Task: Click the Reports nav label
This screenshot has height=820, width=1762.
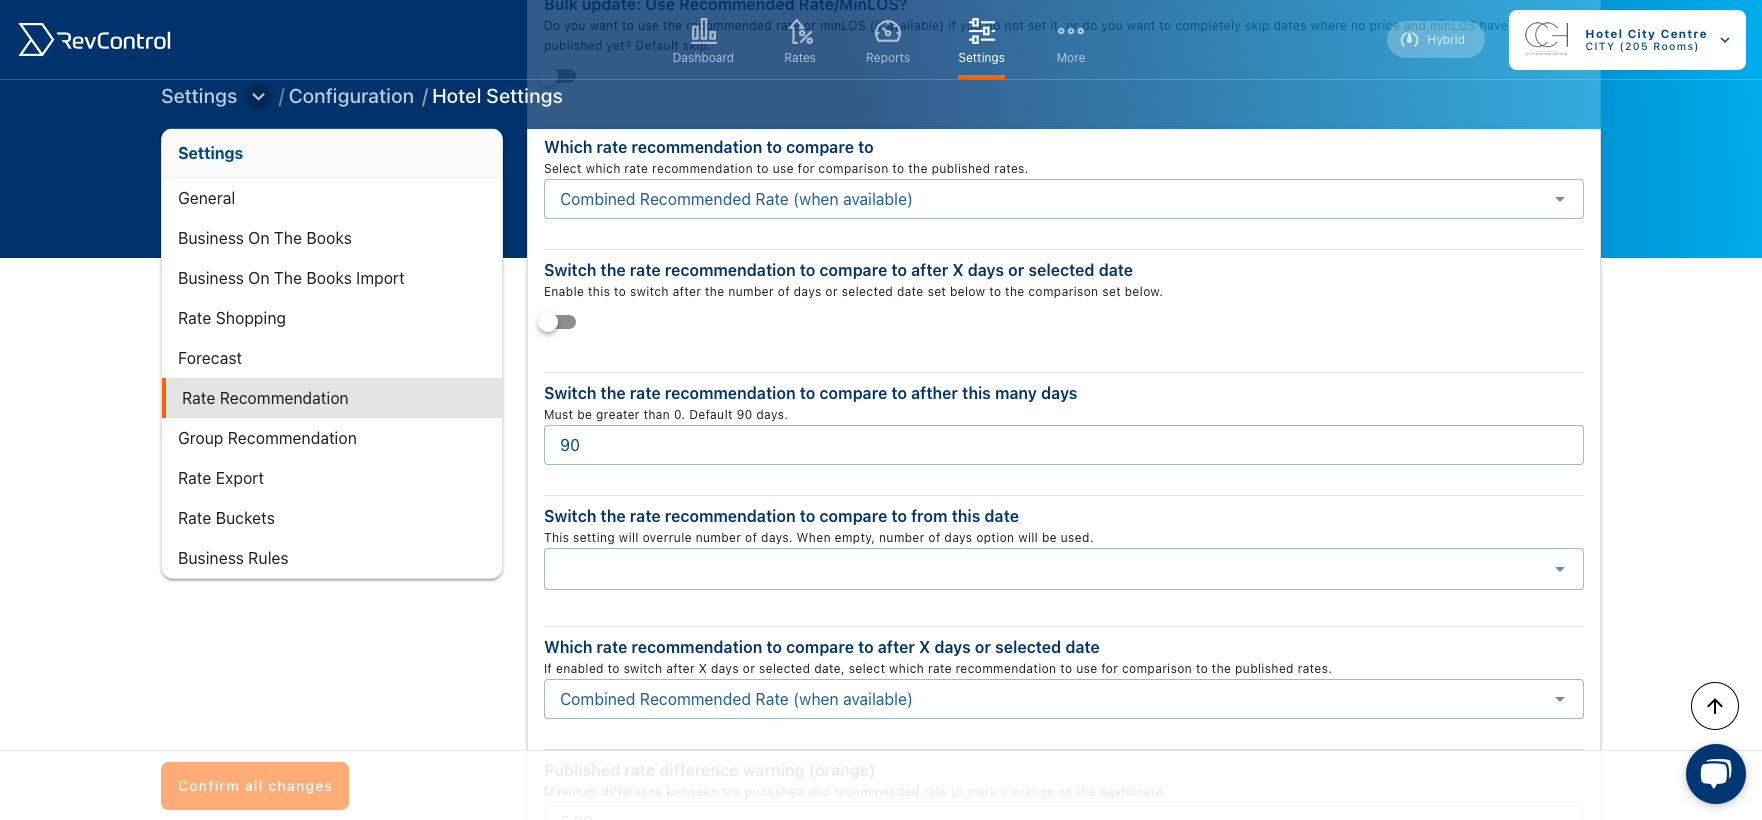Action: [x=888, y=58]
